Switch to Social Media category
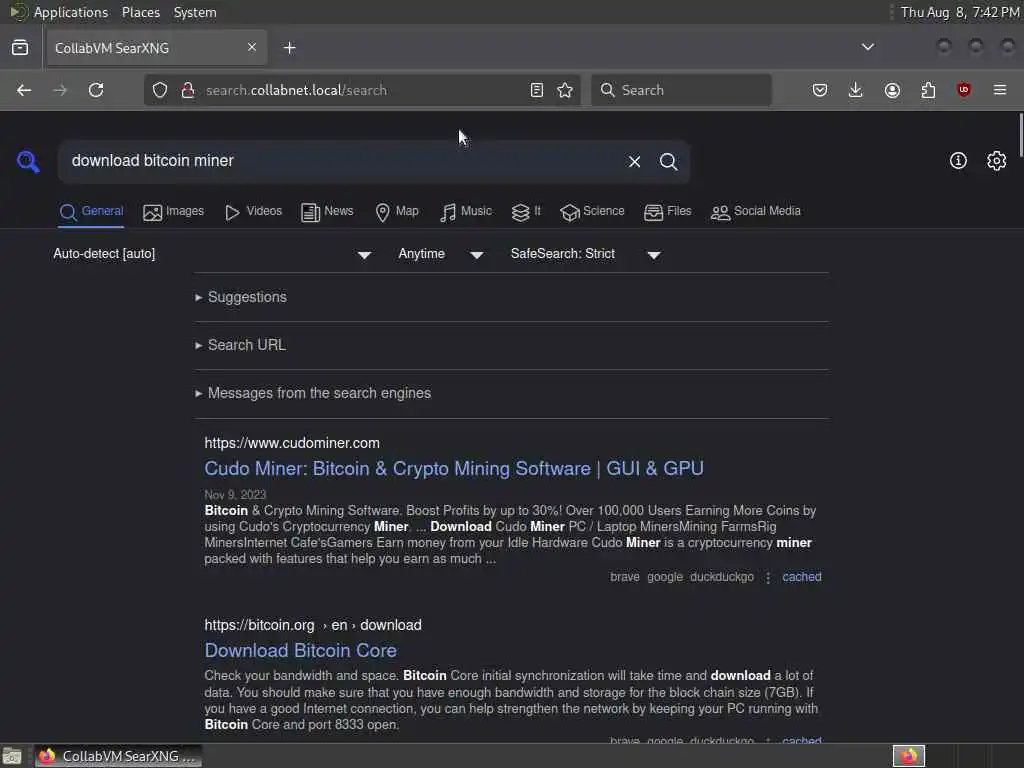This screenshot has height=768, width=1024. click(756, 212)
